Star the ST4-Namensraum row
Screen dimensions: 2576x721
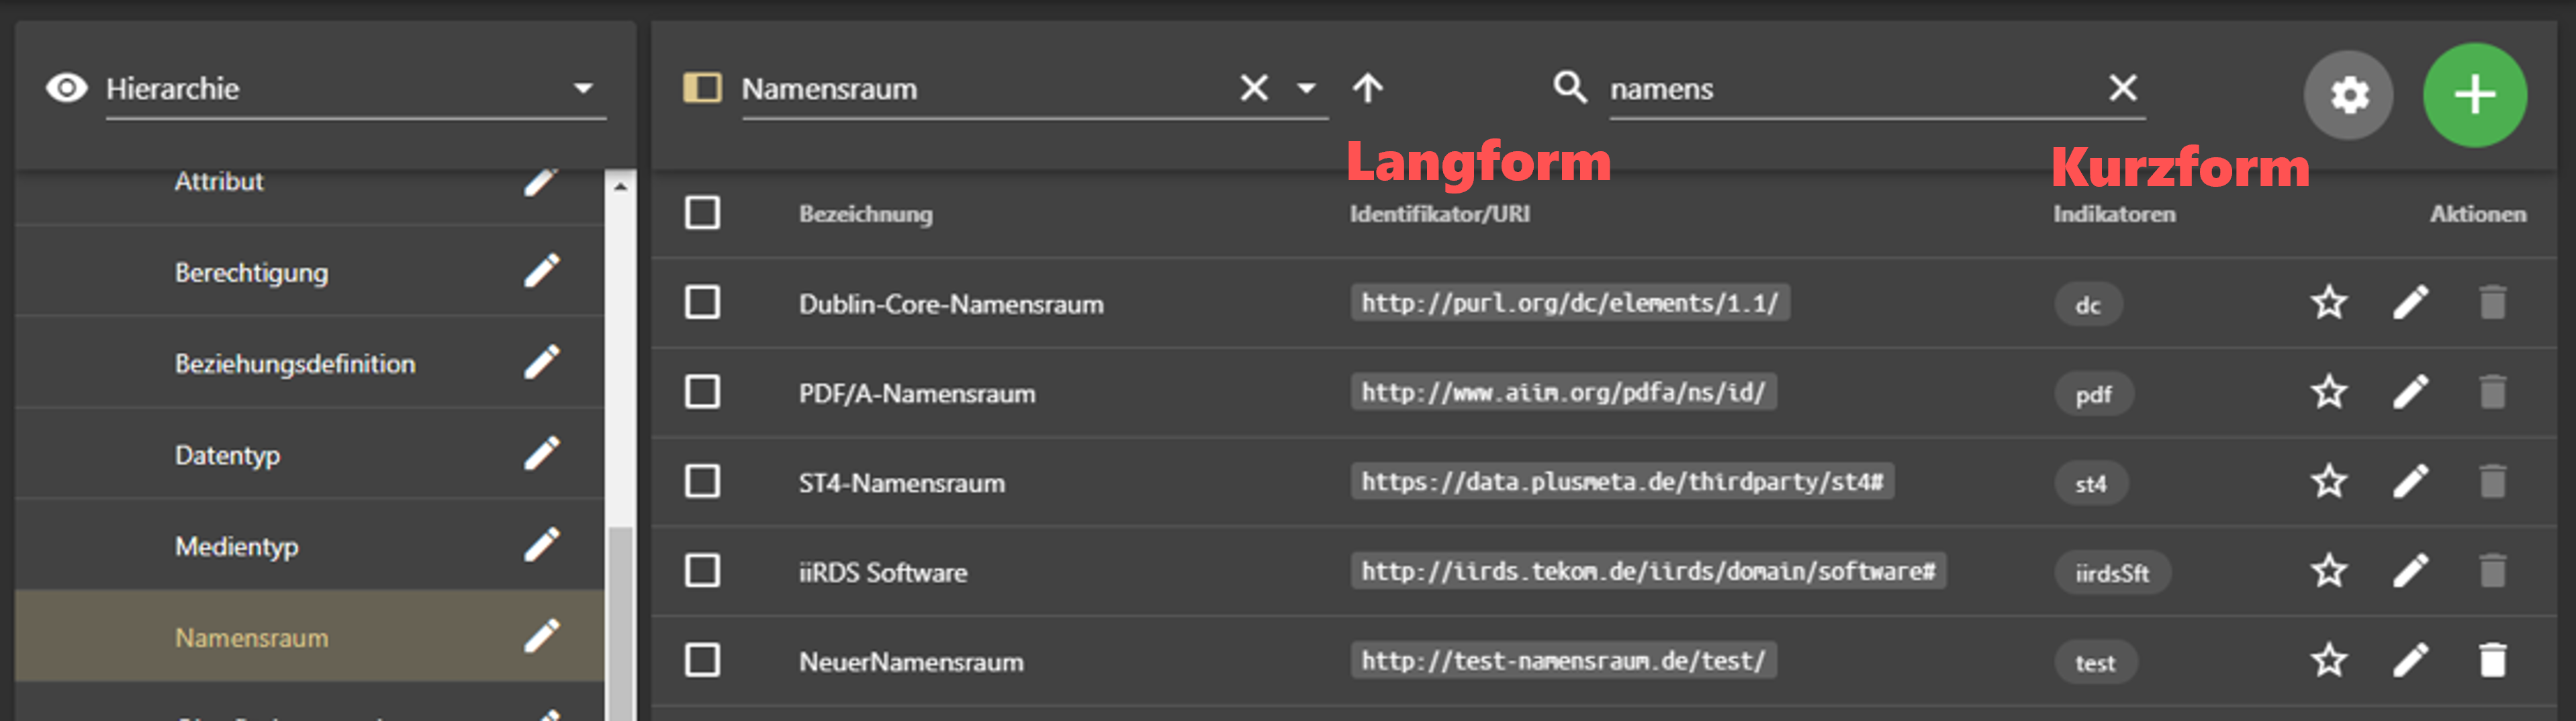[x=2328, y=481]
